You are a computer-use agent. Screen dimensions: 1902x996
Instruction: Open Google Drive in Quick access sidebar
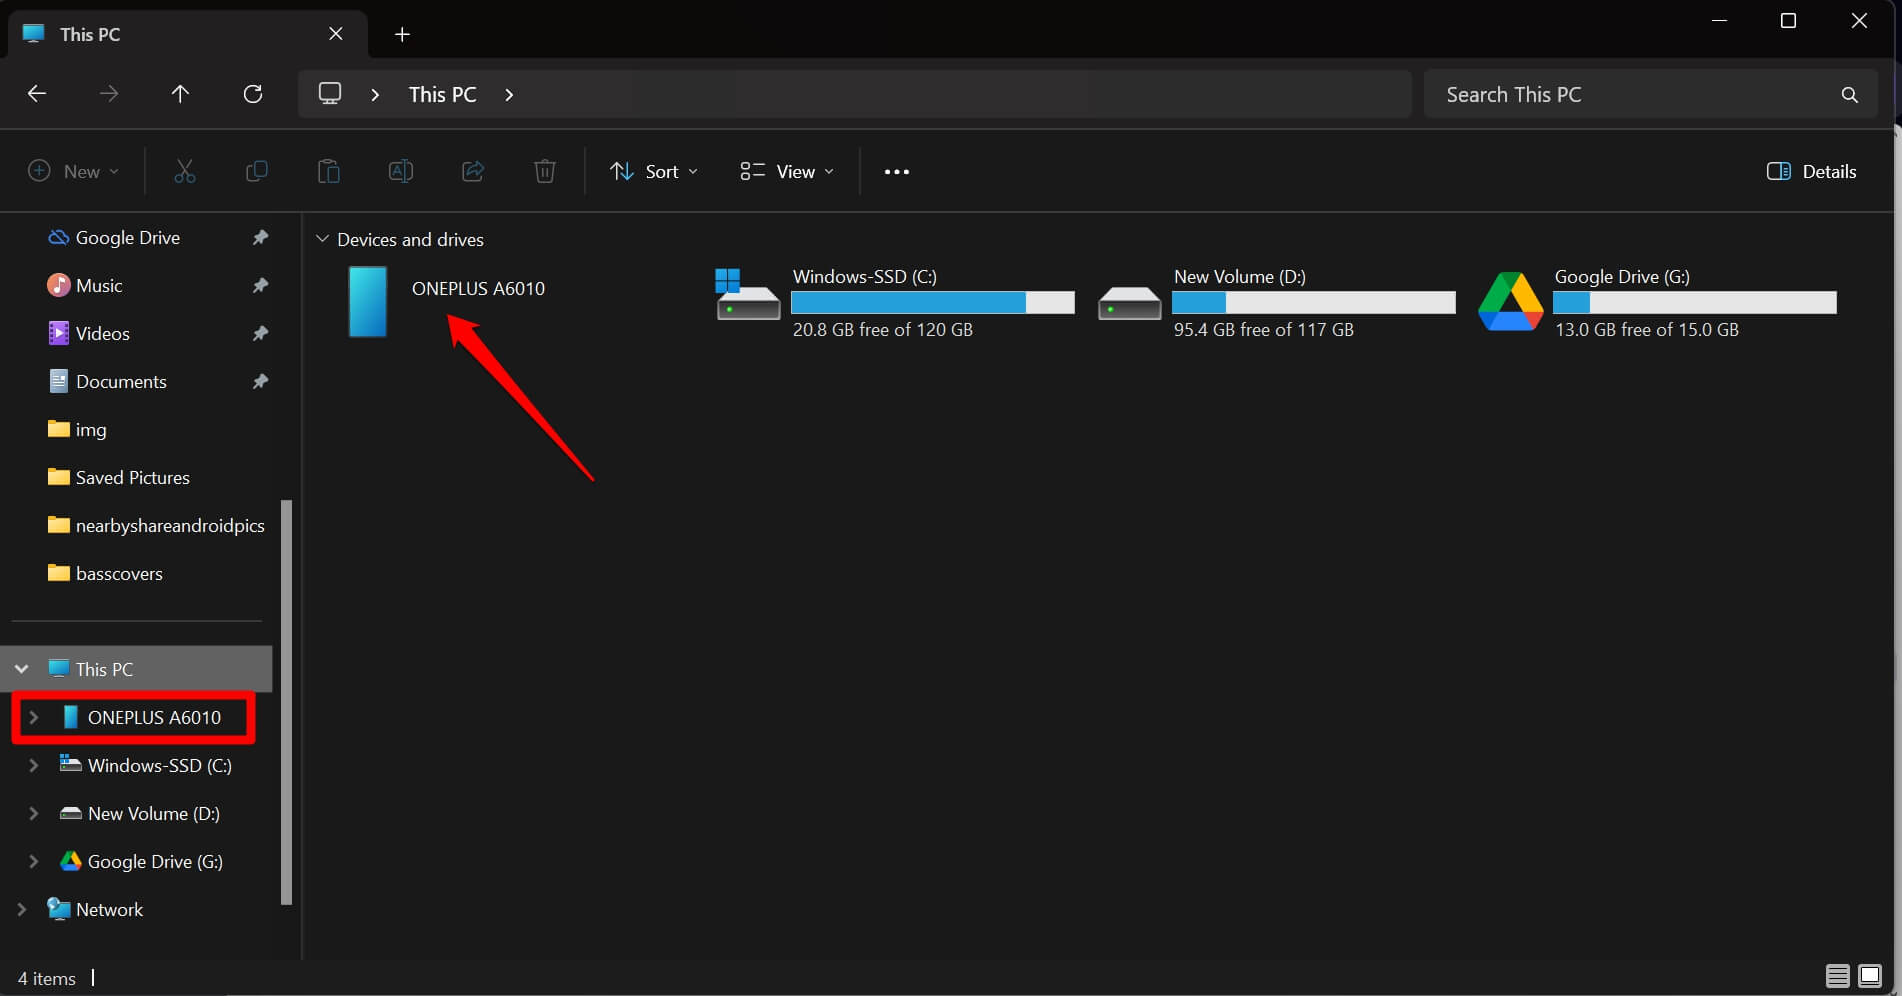coord(127,237)
